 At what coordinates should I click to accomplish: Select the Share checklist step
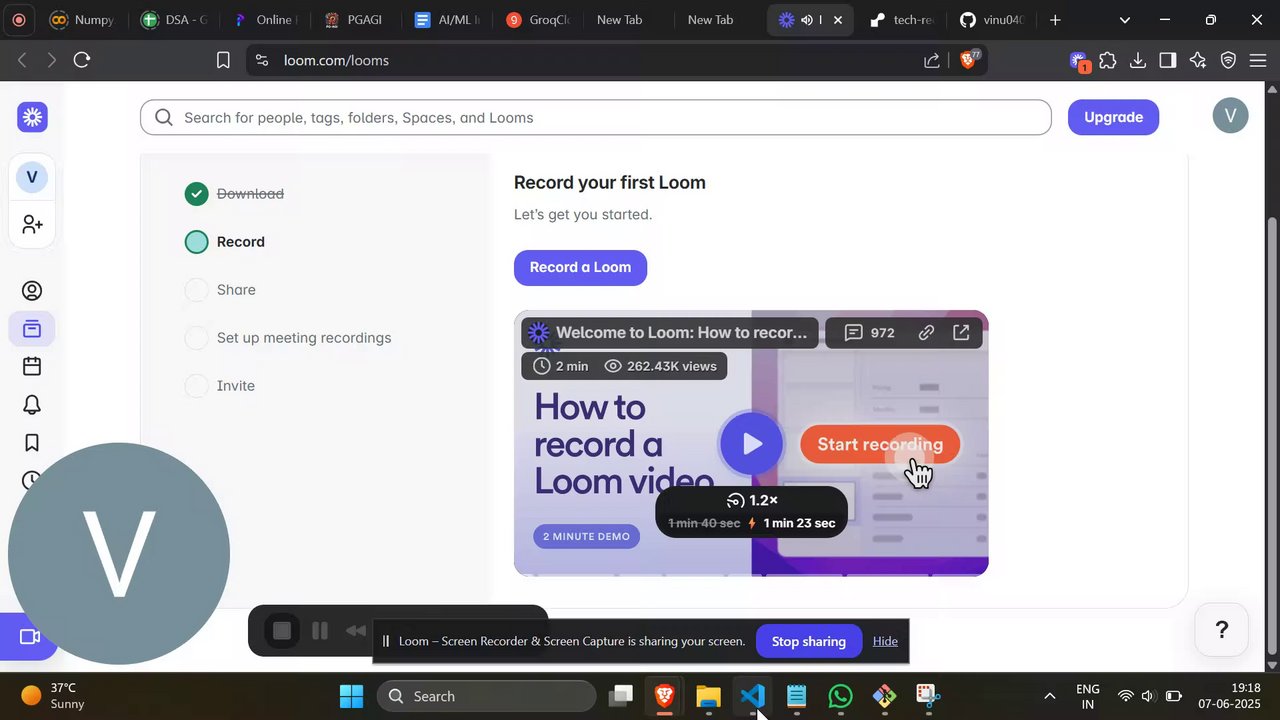220,290
